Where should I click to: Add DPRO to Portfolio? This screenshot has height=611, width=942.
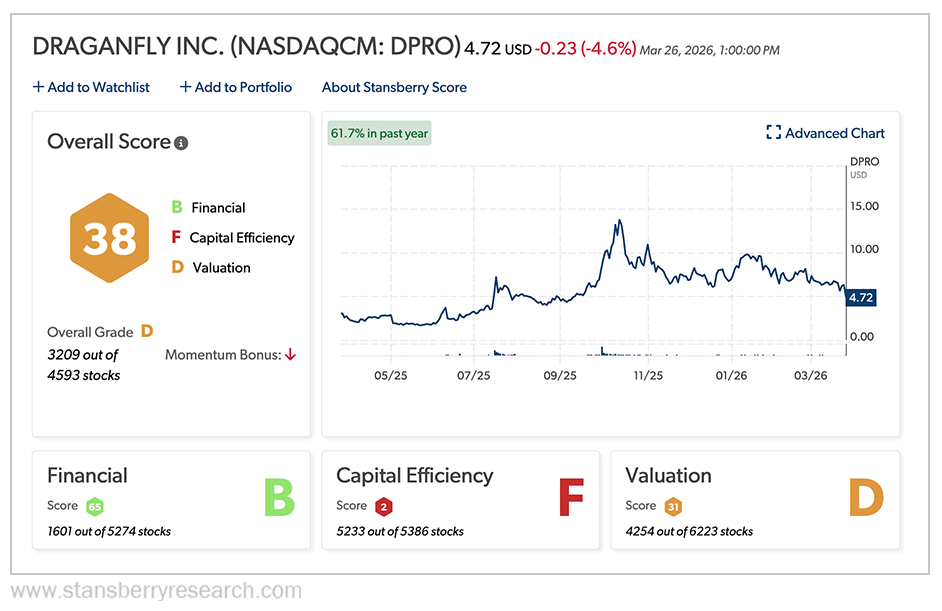[236, 87]
